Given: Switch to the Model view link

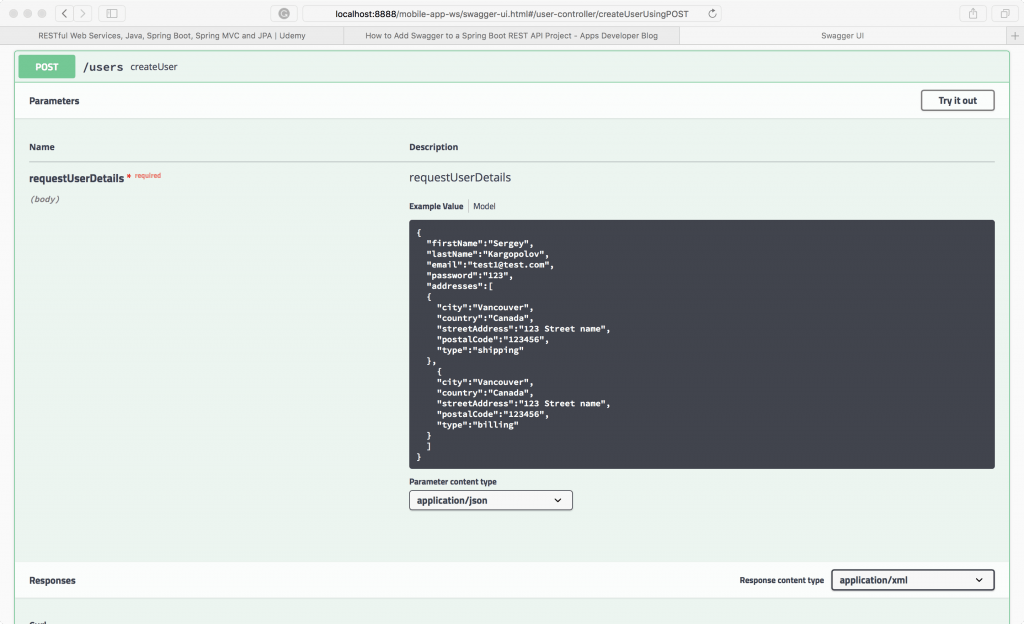Looking at the screenshot, I should coord(484,206).
